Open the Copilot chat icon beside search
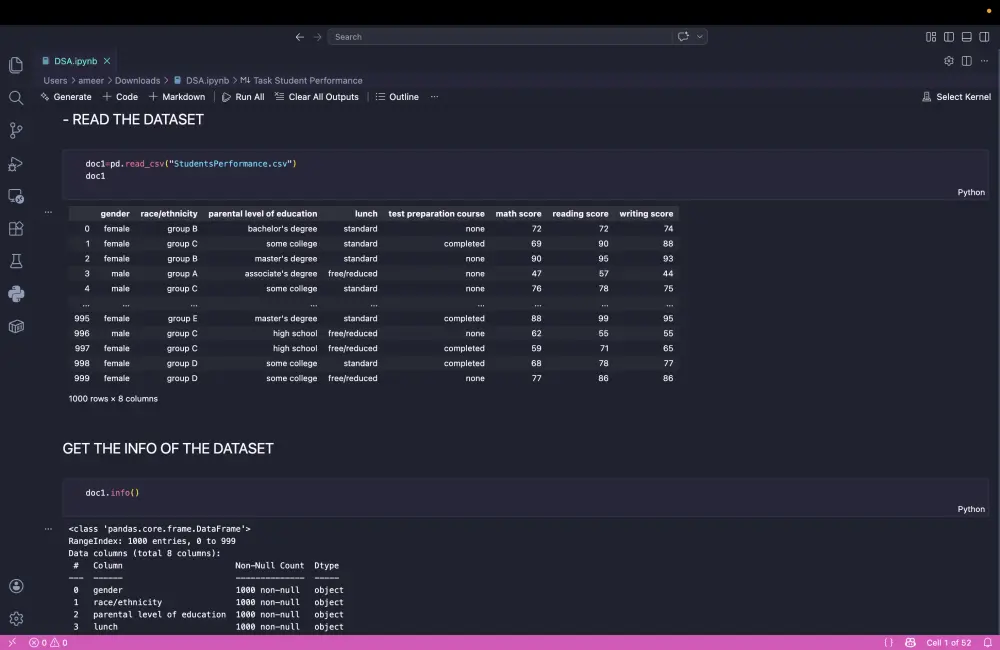Screen dimensions: 1000x650 pos(683,36)
